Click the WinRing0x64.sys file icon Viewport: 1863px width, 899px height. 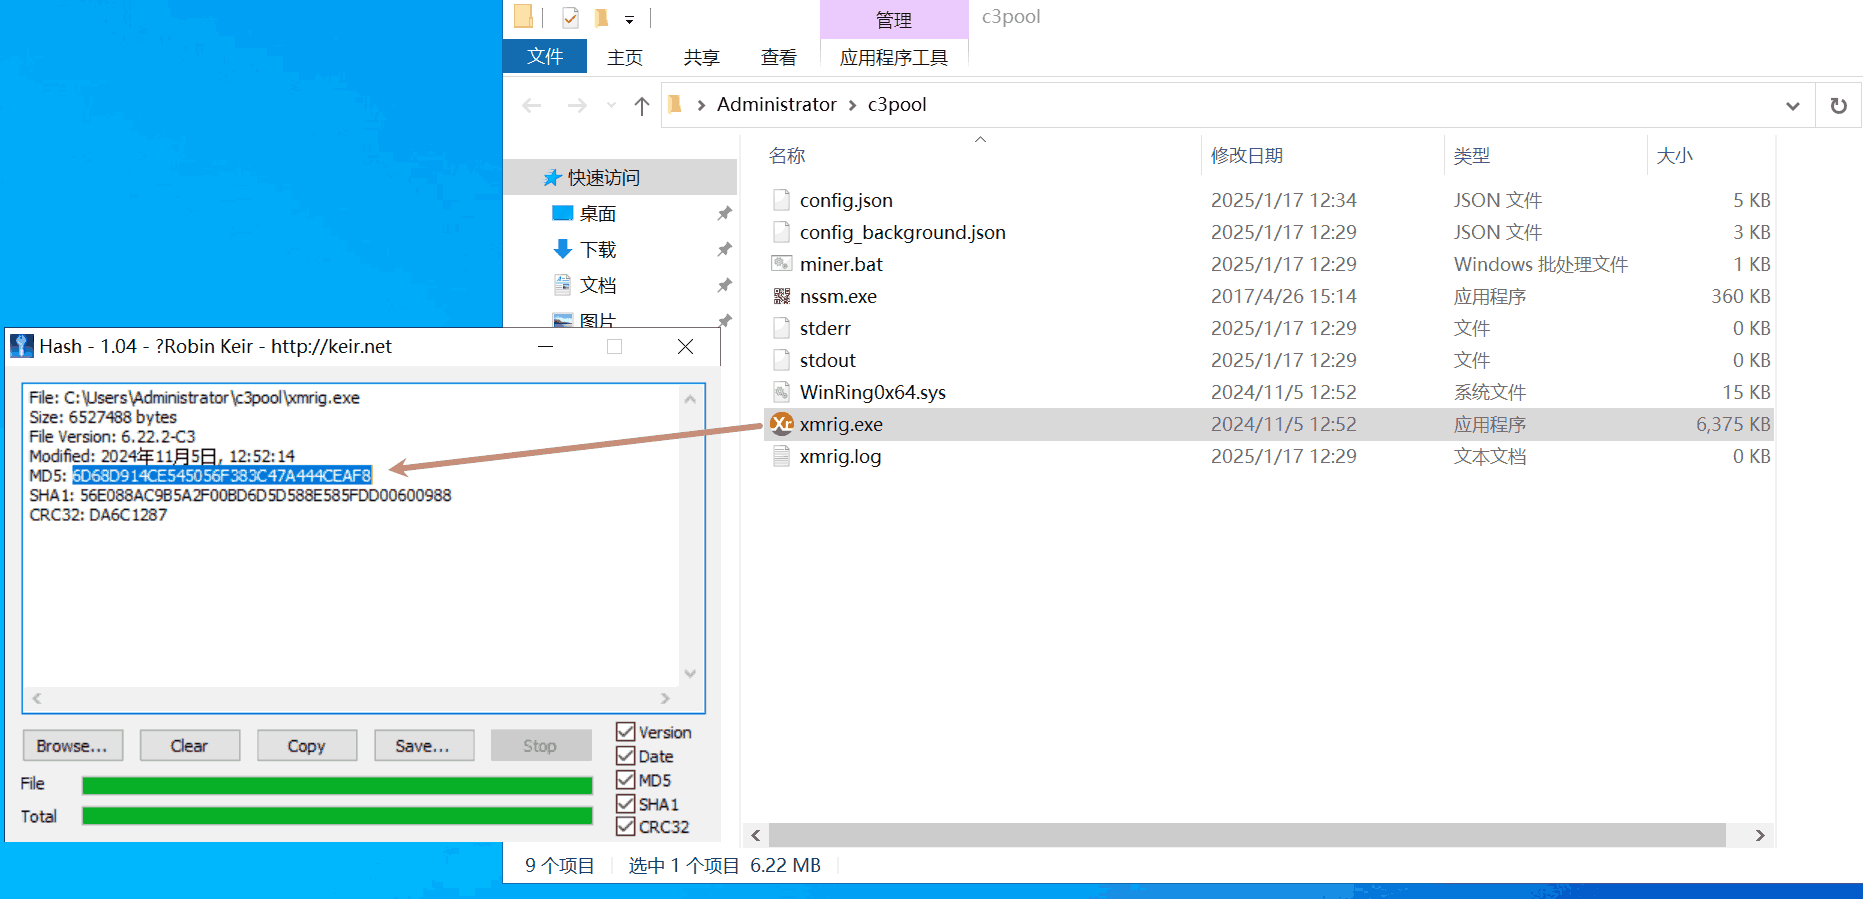(x=782, y=392)
